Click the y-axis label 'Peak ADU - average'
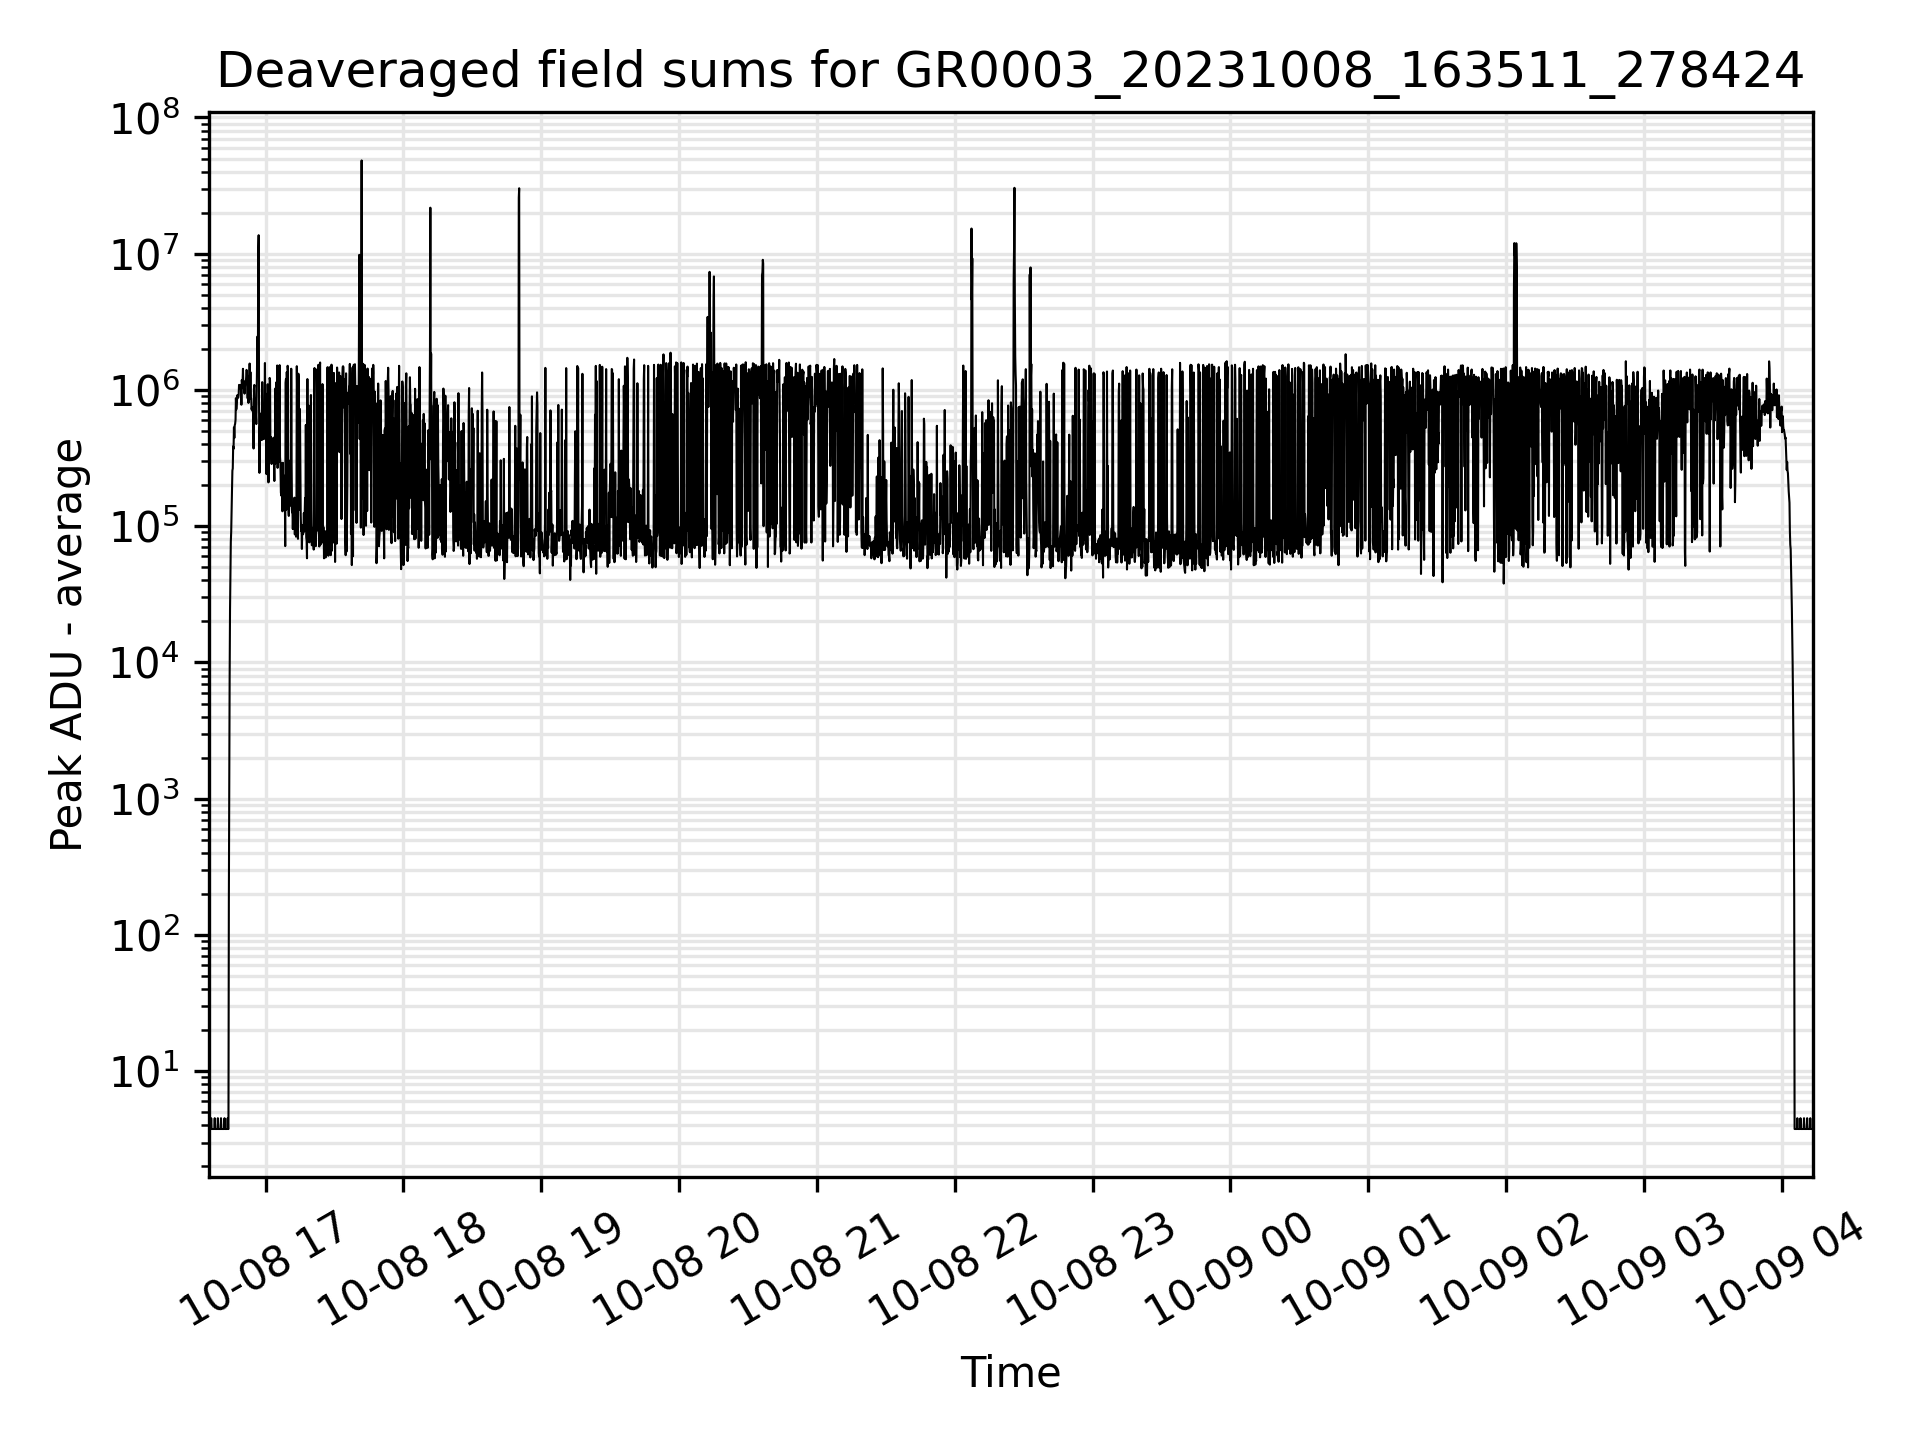The width and height of the screenshot is (1920, 1440). pos(67,645)
